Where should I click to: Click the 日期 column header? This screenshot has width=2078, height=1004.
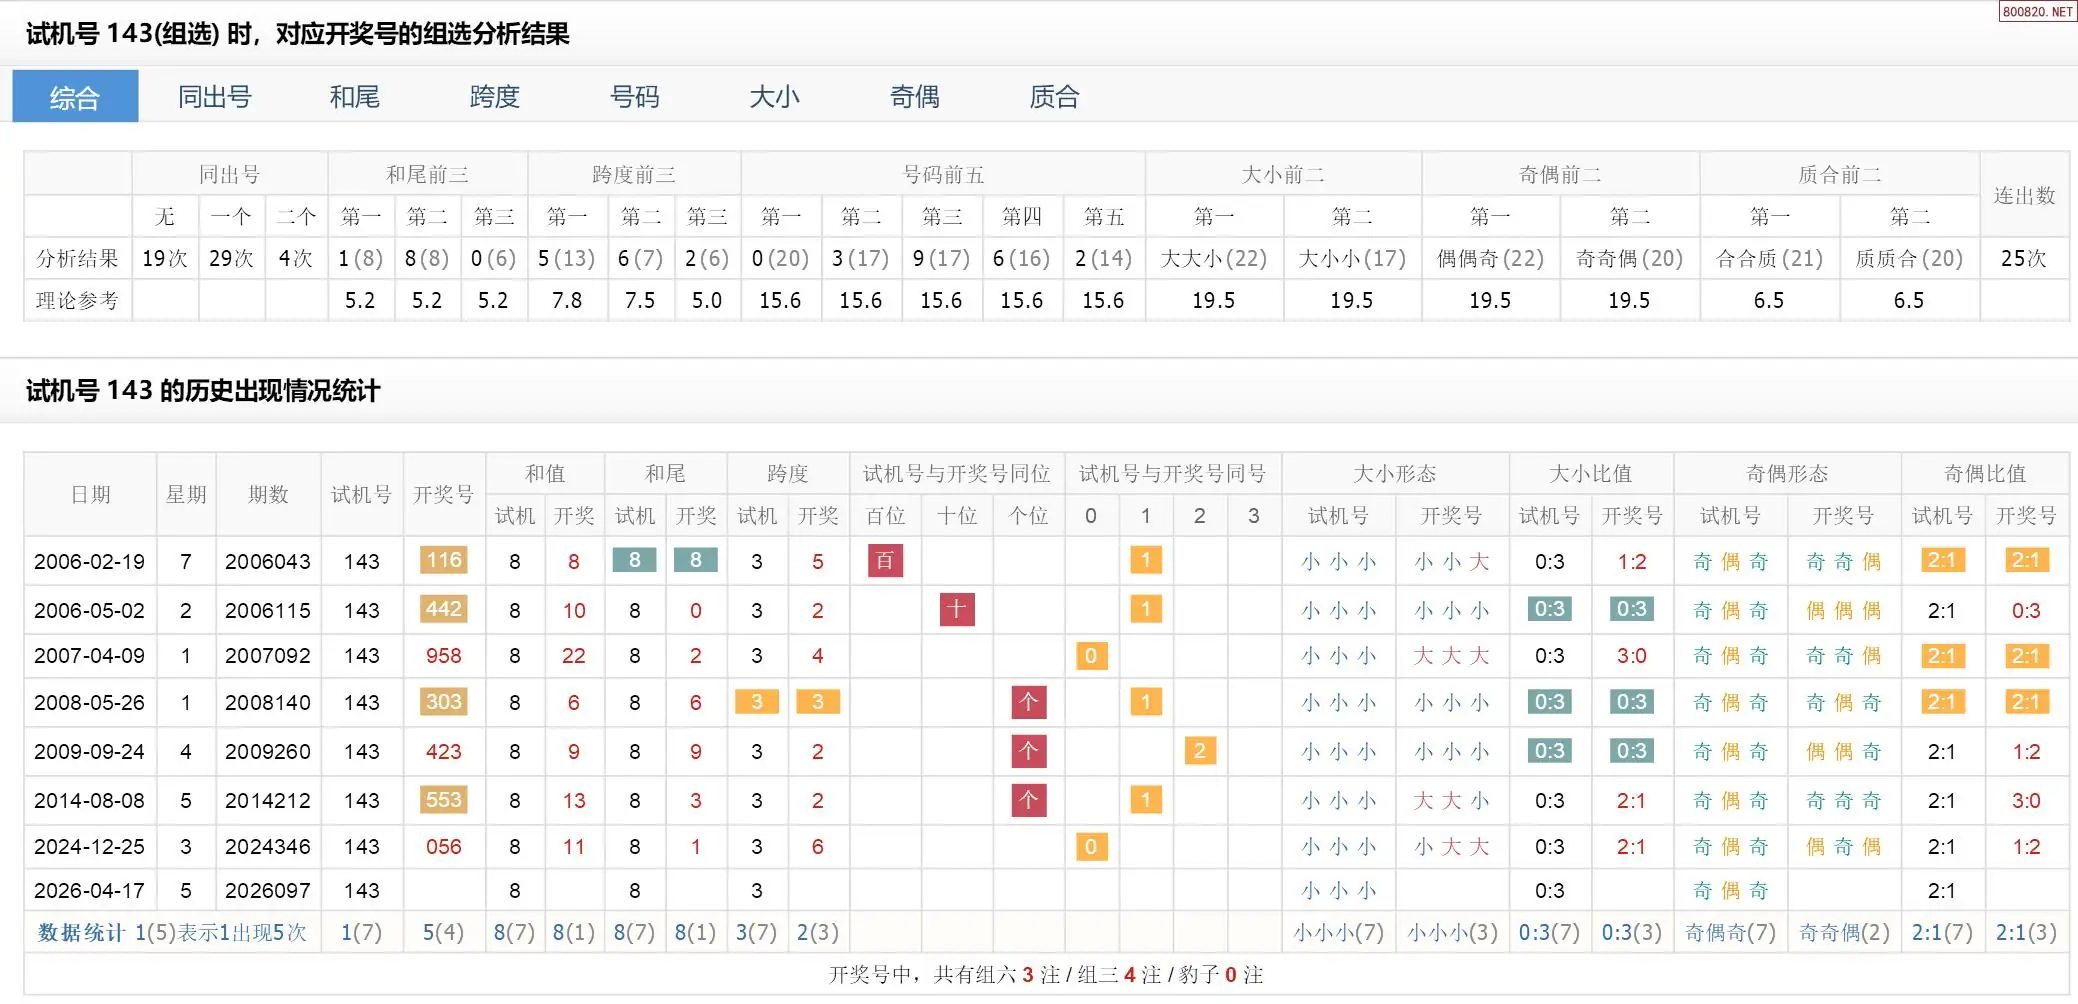coord(90,495)
